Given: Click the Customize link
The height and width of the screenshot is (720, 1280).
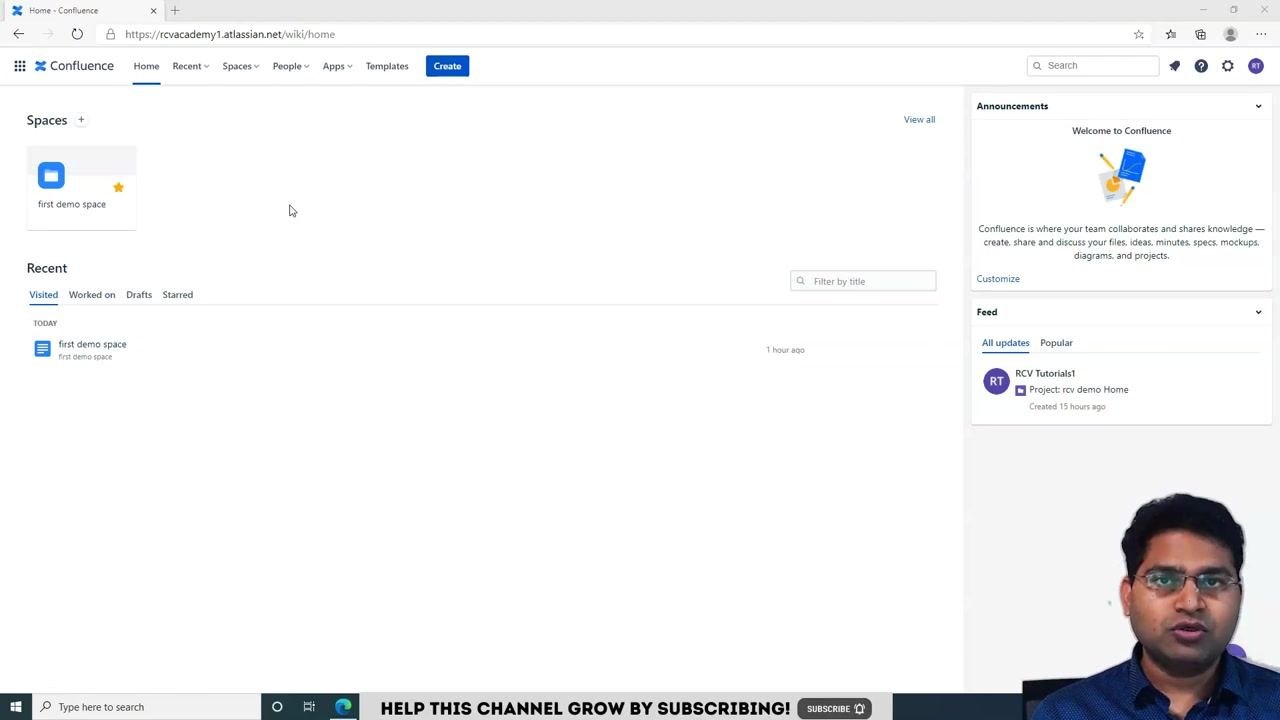Looking at the screenshot, I should (x=998, y=279).
